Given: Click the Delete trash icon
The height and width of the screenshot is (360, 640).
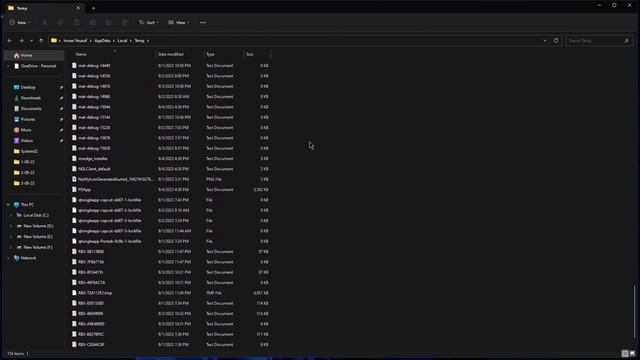Looking at the screenshot, I should (124, 22).
